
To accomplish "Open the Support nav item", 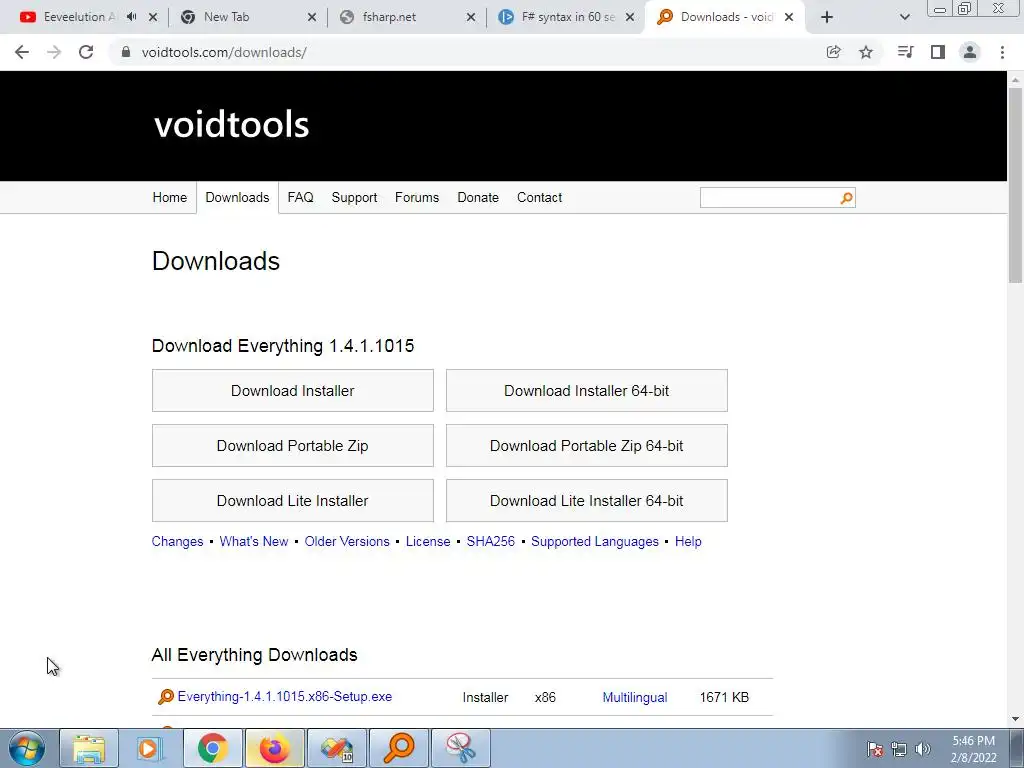I will coord(354,197).
